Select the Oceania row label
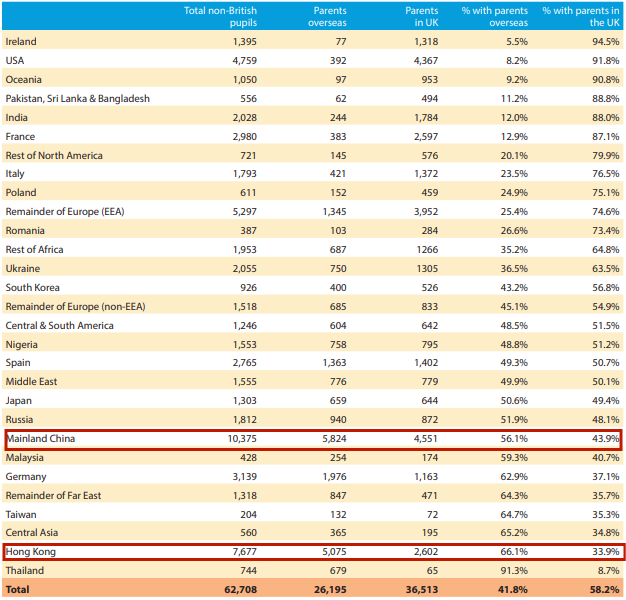 [24, 79]
